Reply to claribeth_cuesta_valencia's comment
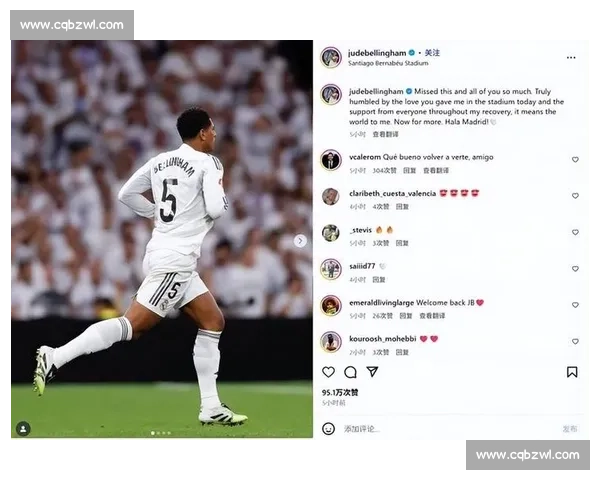Screen dimensions: 600x480 [402, 207]
